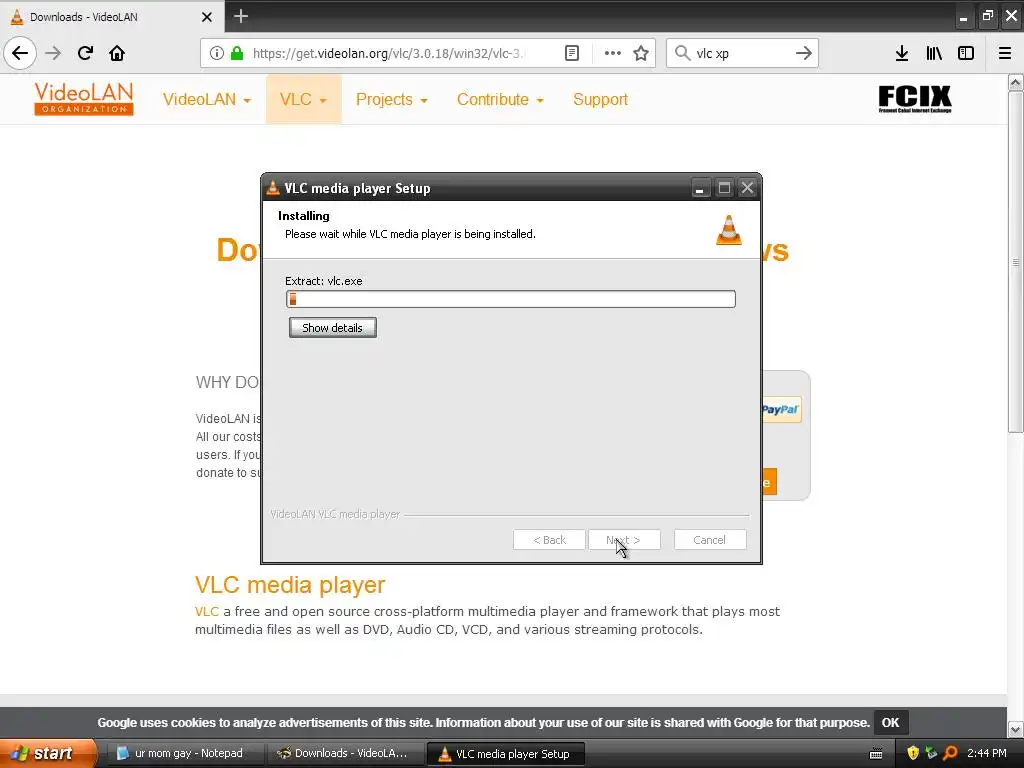Toggle reader view icon in address bar

click(571, 53)
